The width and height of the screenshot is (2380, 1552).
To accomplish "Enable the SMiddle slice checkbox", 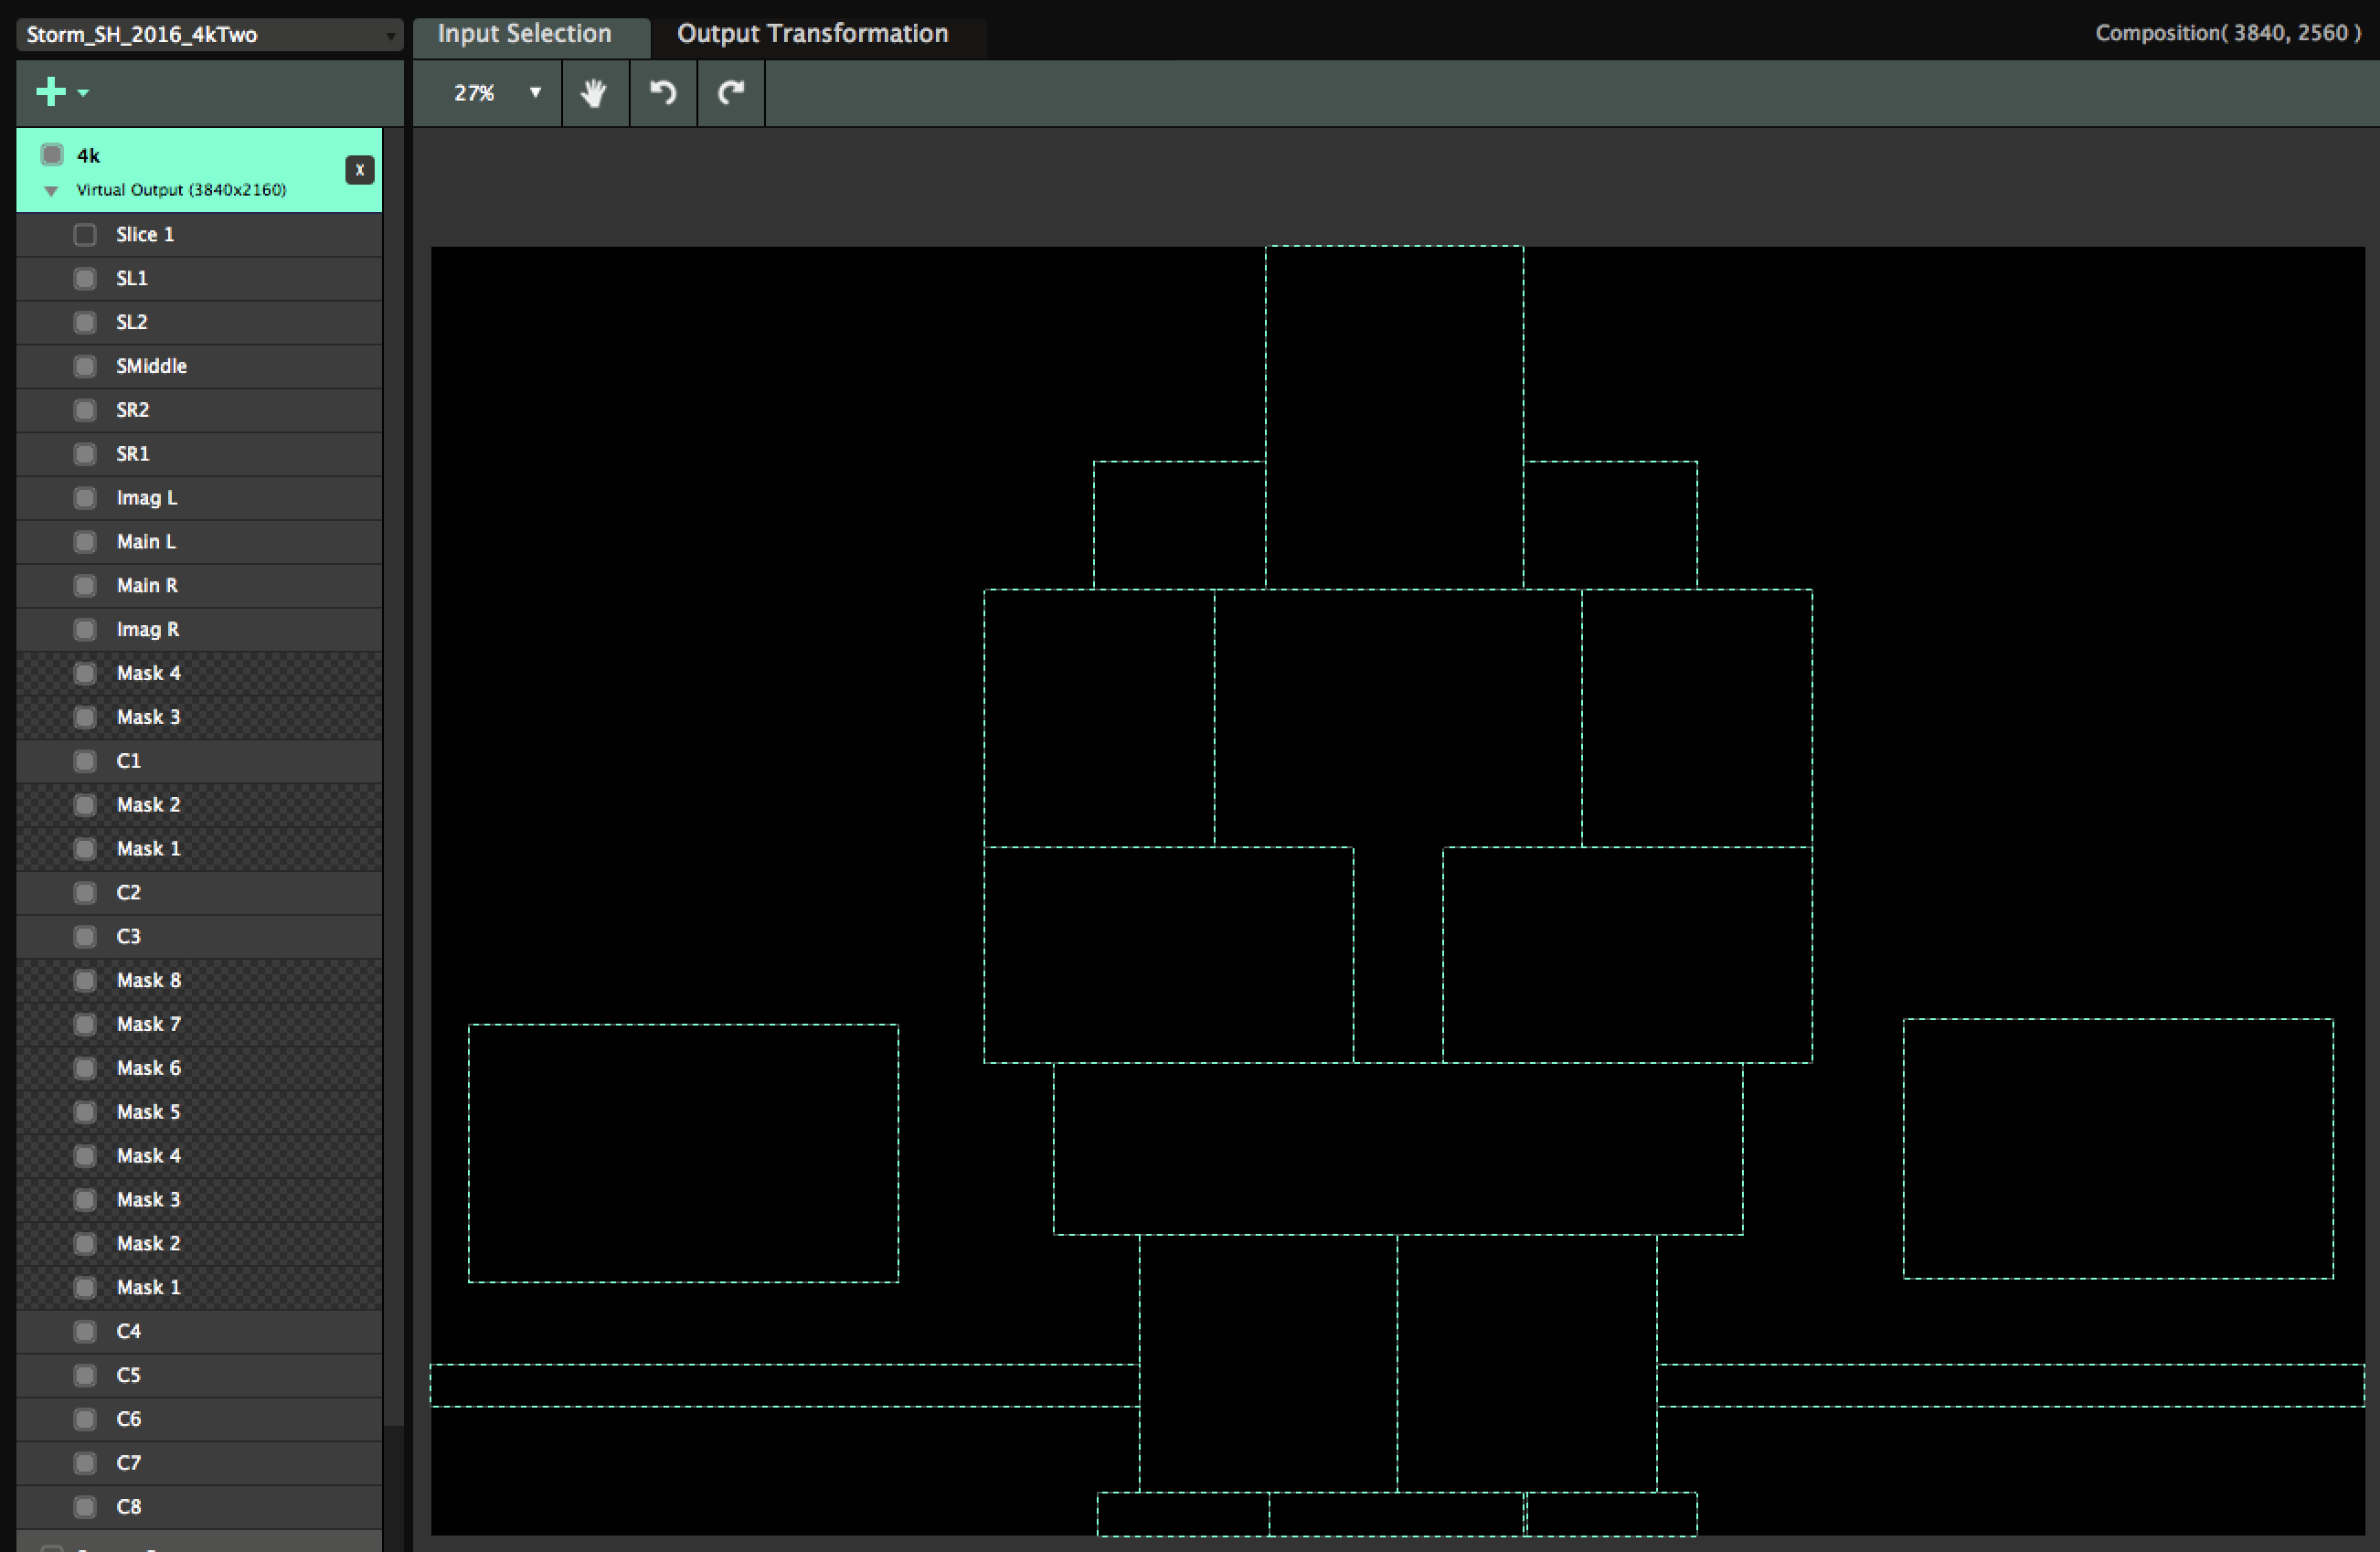I will point(85,366).
